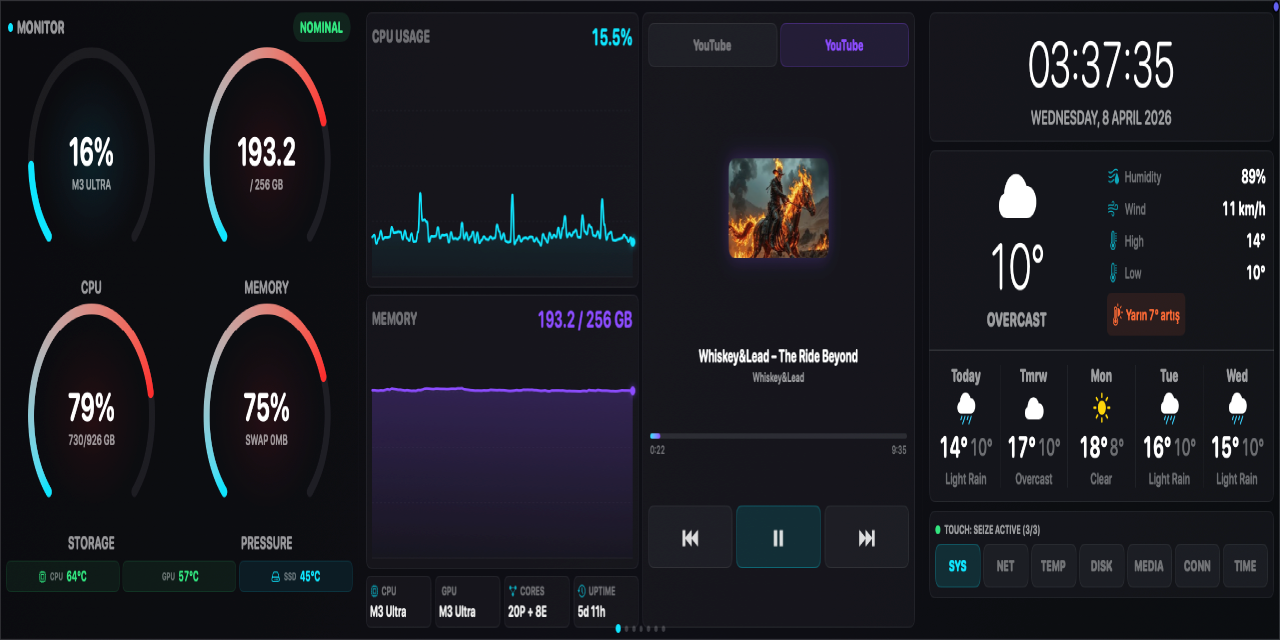This screenshot has height=640, width=1280.
Task: Click Monday's sun icon
Action: click(1101, 408)
